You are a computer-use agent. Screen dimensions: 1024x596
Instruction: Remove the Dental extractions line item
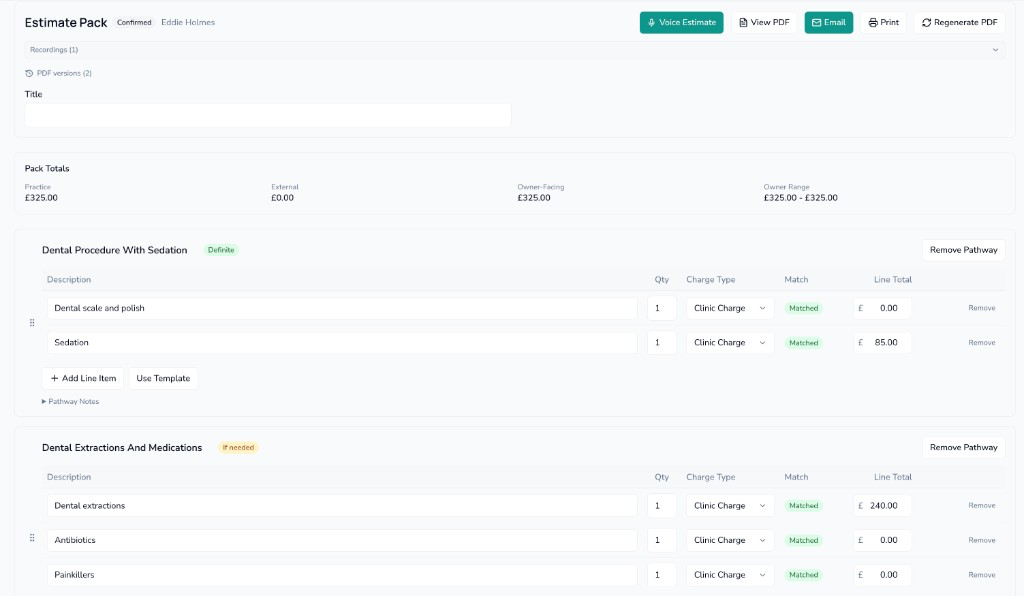[982, 506]
